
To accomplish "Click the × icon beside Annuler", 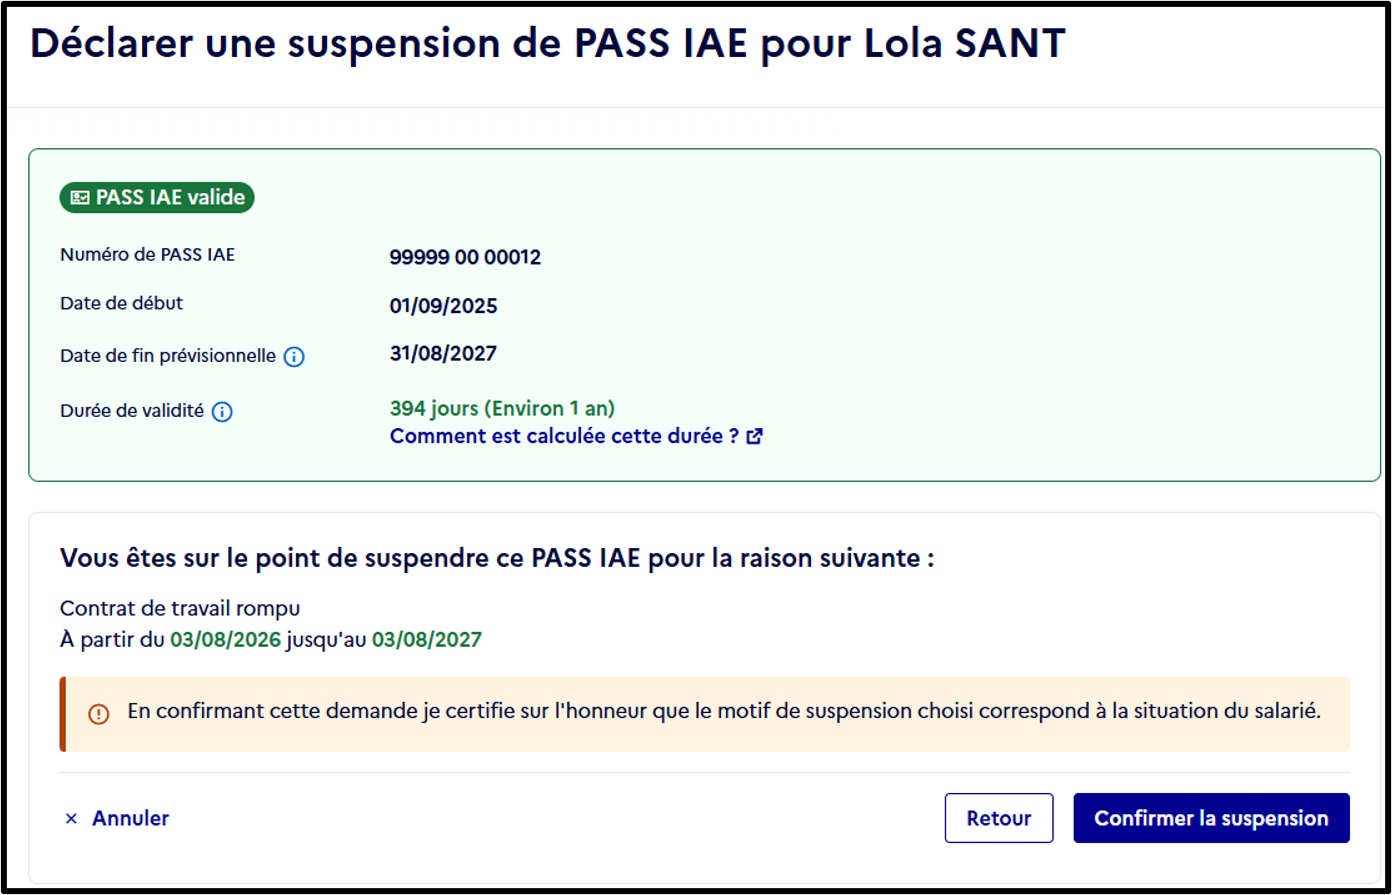I will [x=71, y=819].
